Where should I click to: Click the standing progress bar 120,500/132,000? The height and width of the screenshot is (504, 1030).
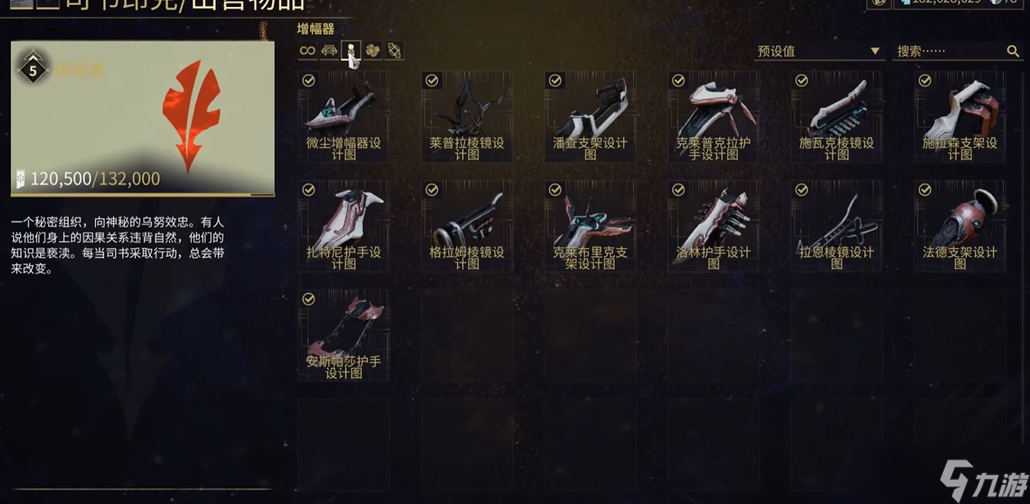143,195
